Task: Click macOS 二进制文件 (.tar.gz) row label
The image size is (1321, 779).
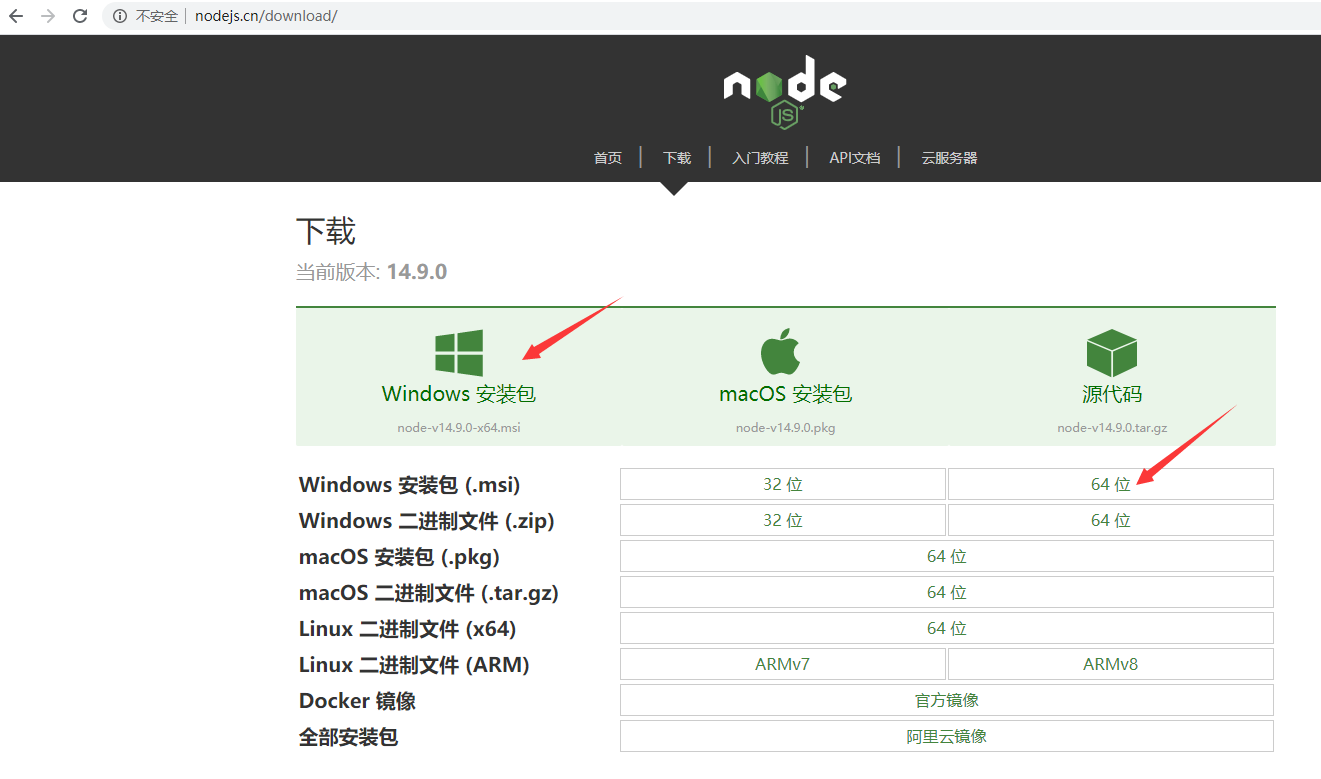Action: point(428,593)
